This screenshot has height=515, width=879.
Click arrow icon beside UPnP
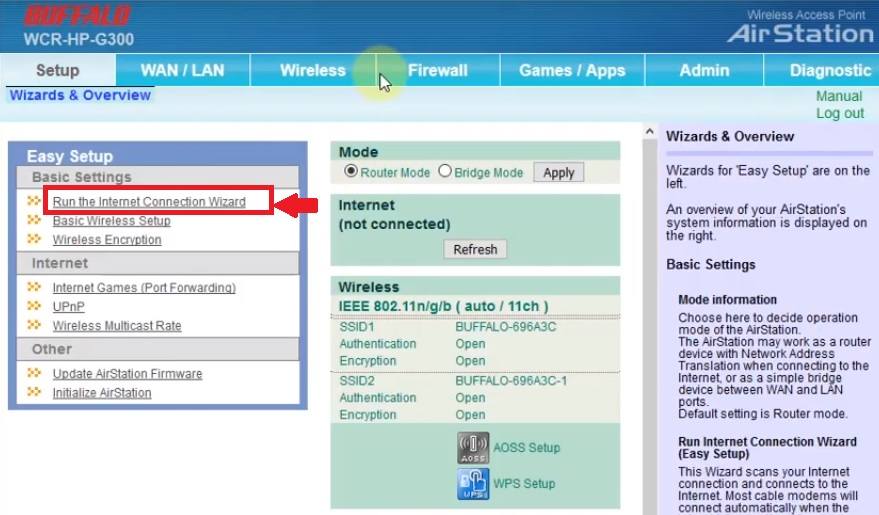[x=34, y=307]
